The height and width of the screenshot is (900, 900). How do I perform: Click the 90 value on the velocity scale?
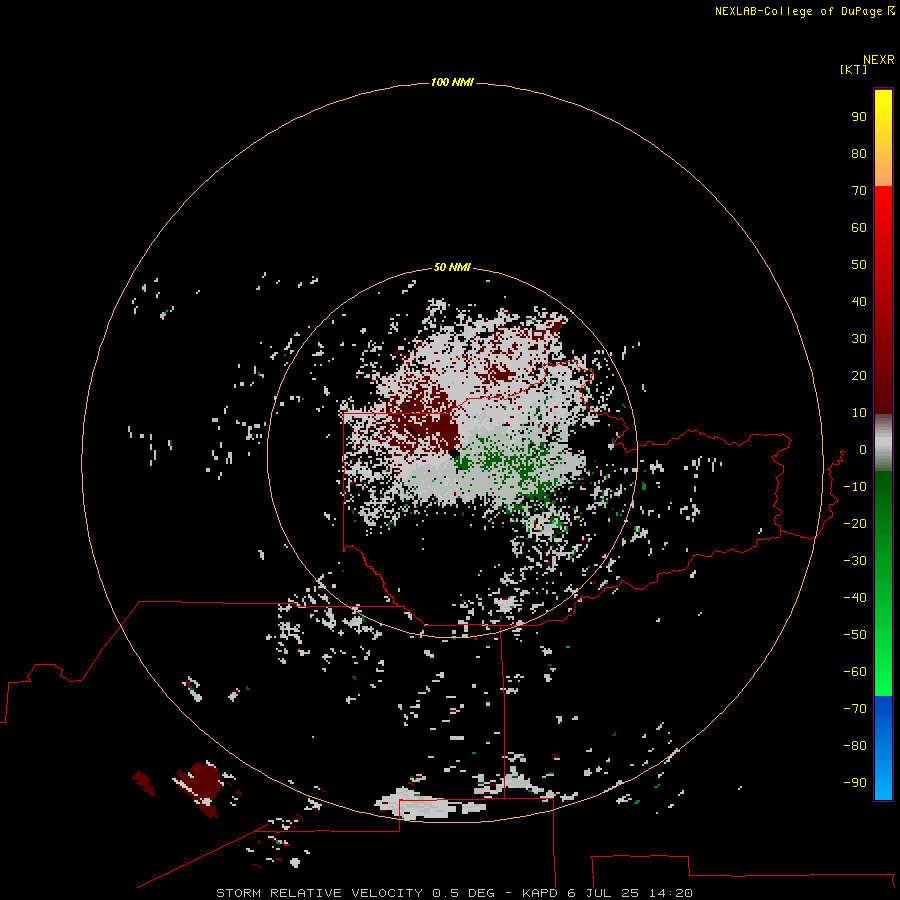click(x=859, y=117)
